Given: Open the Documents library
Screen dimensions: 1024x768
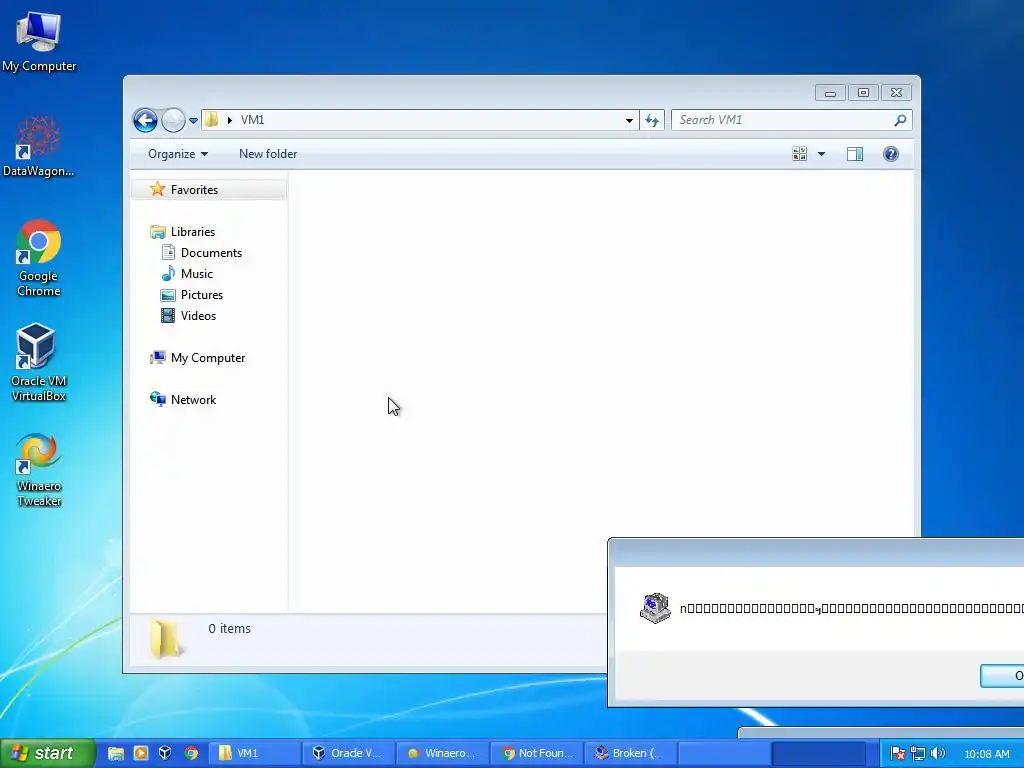Looking at the screenshot, I should 211,253.
